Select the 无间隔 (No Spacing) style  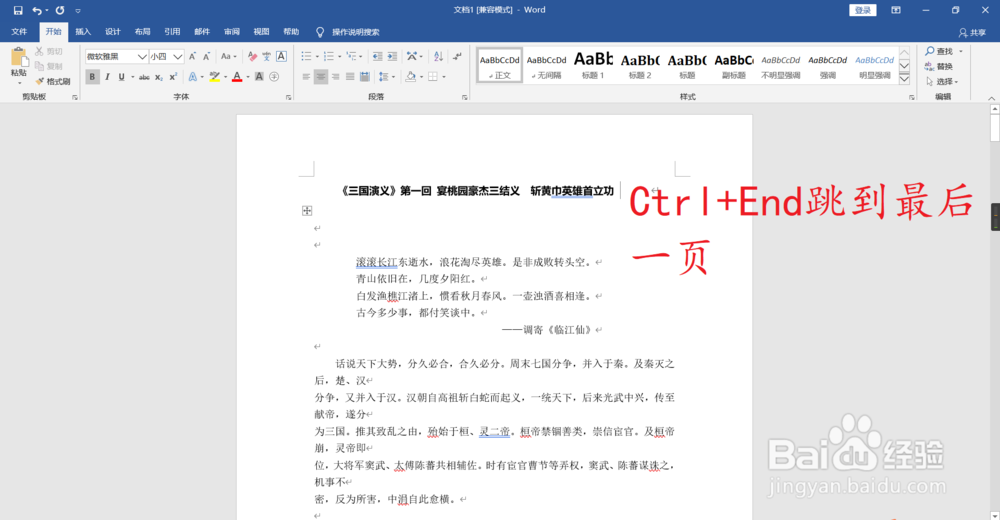(547, 65)
